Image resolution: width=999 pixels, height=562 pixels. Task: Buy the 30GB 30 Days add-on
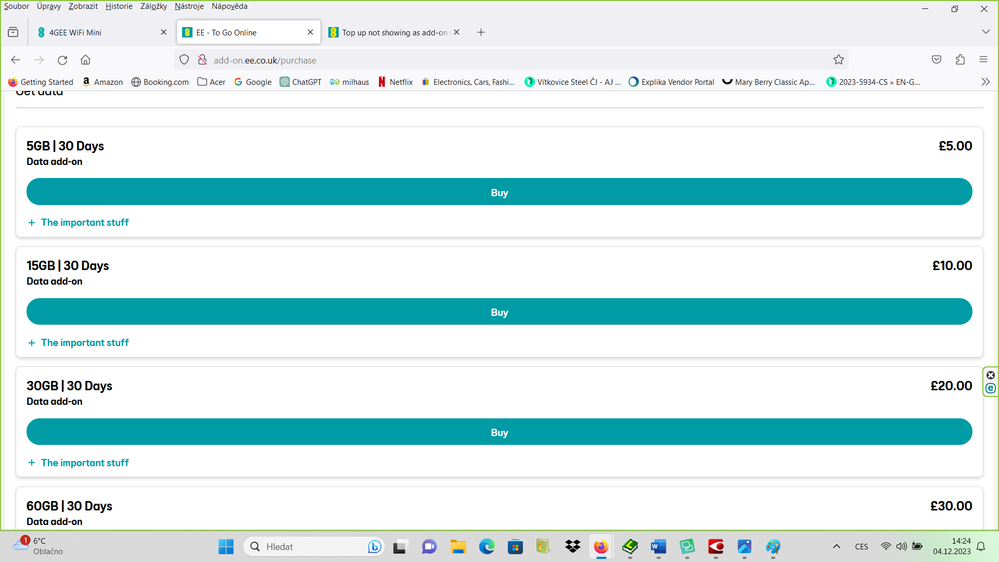point(500,432)
